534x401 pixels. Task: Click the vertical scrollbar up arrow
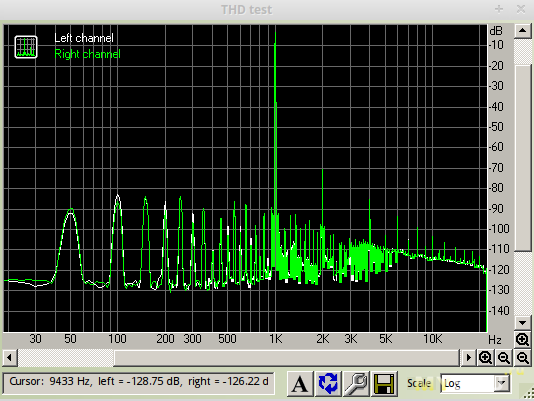click(x=522, y=31)
